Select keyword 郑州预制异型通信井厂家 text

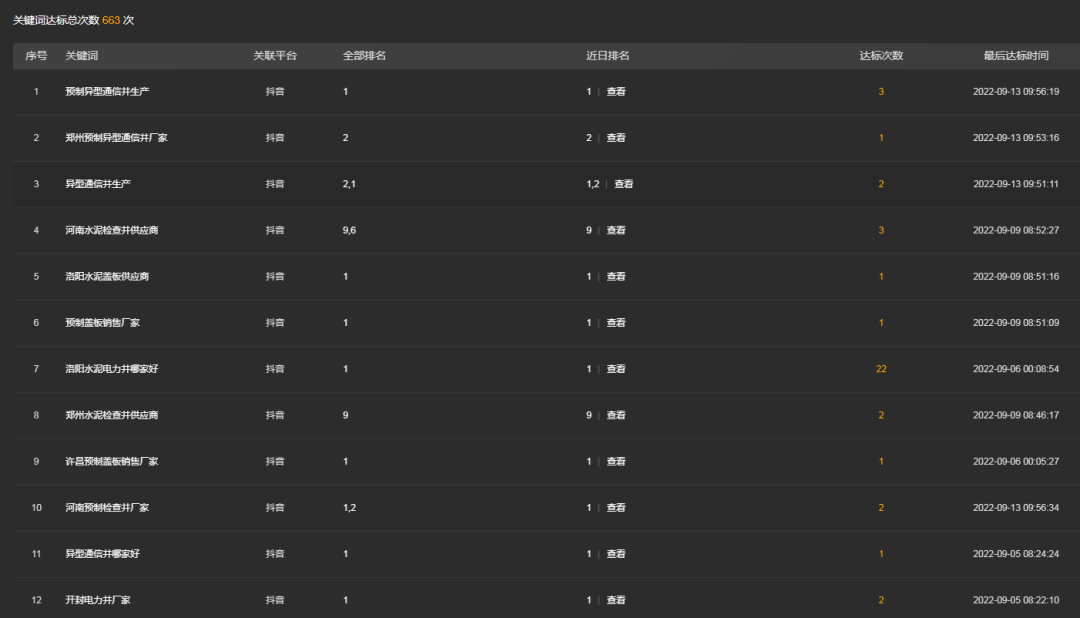pyautogui.click(x=116, y=138)
